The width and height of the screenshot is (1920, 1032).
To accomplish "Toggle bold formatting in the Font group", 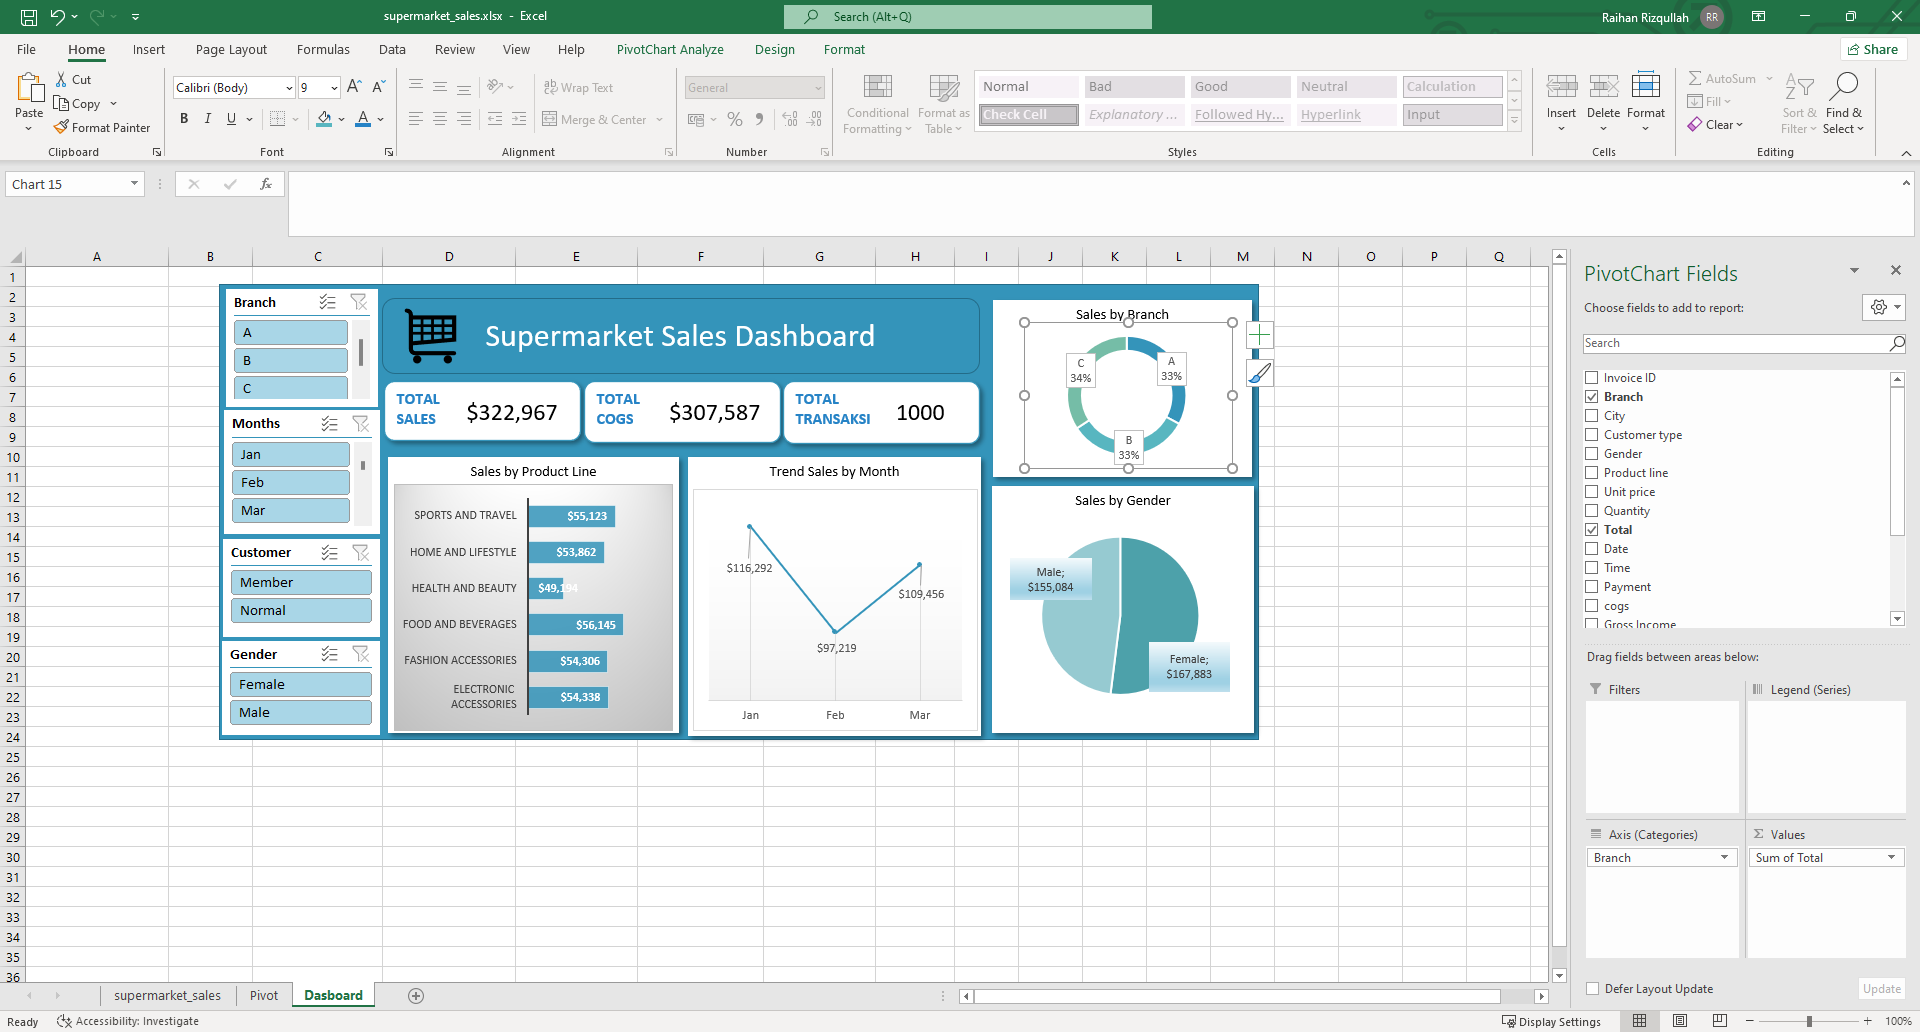I will 184,118.
